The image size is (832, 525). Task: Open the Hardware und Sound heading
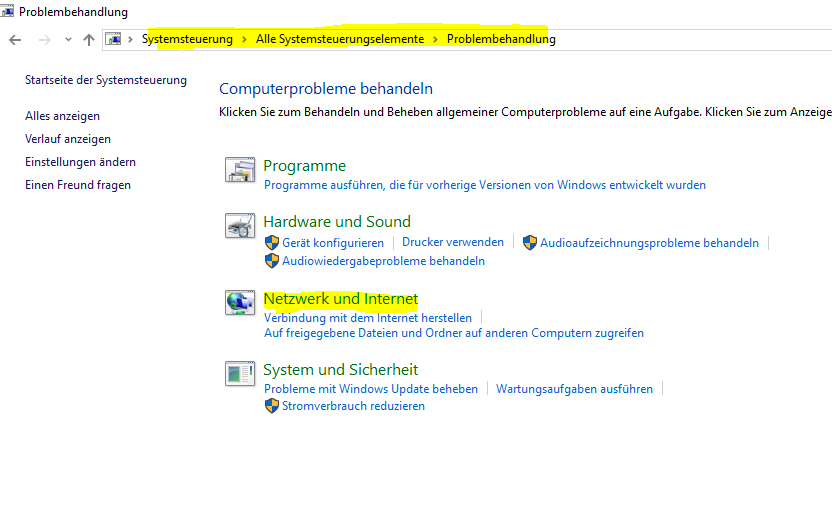coord(337,221)
